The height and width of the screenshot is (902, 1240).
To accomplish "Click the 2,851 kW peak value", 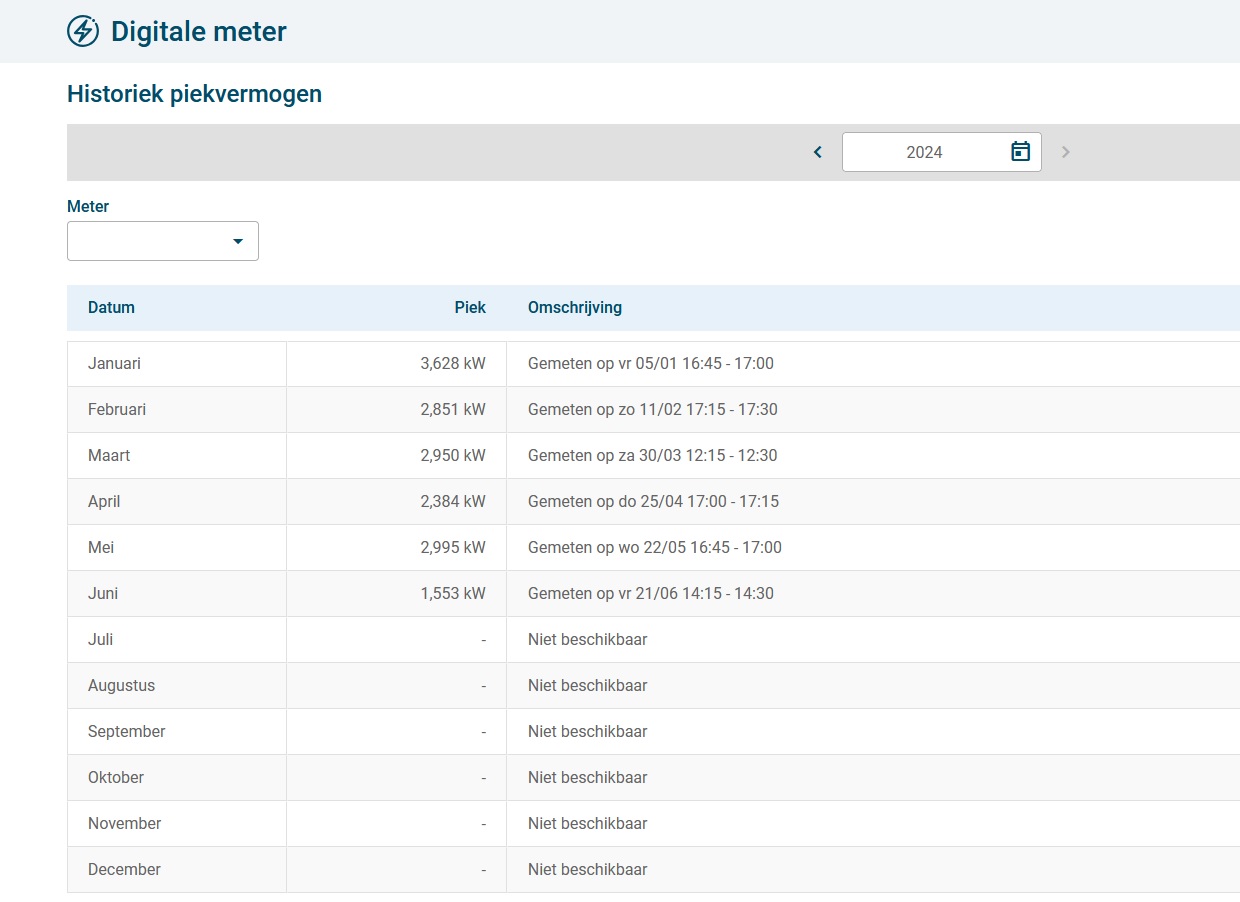I will pos(453,410).
